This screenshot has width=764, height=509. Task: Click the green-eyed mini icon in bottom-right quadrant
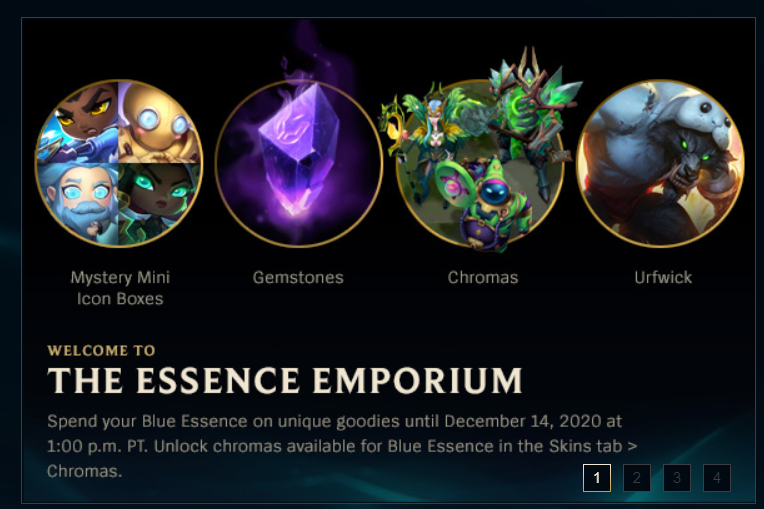coord(157,202)
